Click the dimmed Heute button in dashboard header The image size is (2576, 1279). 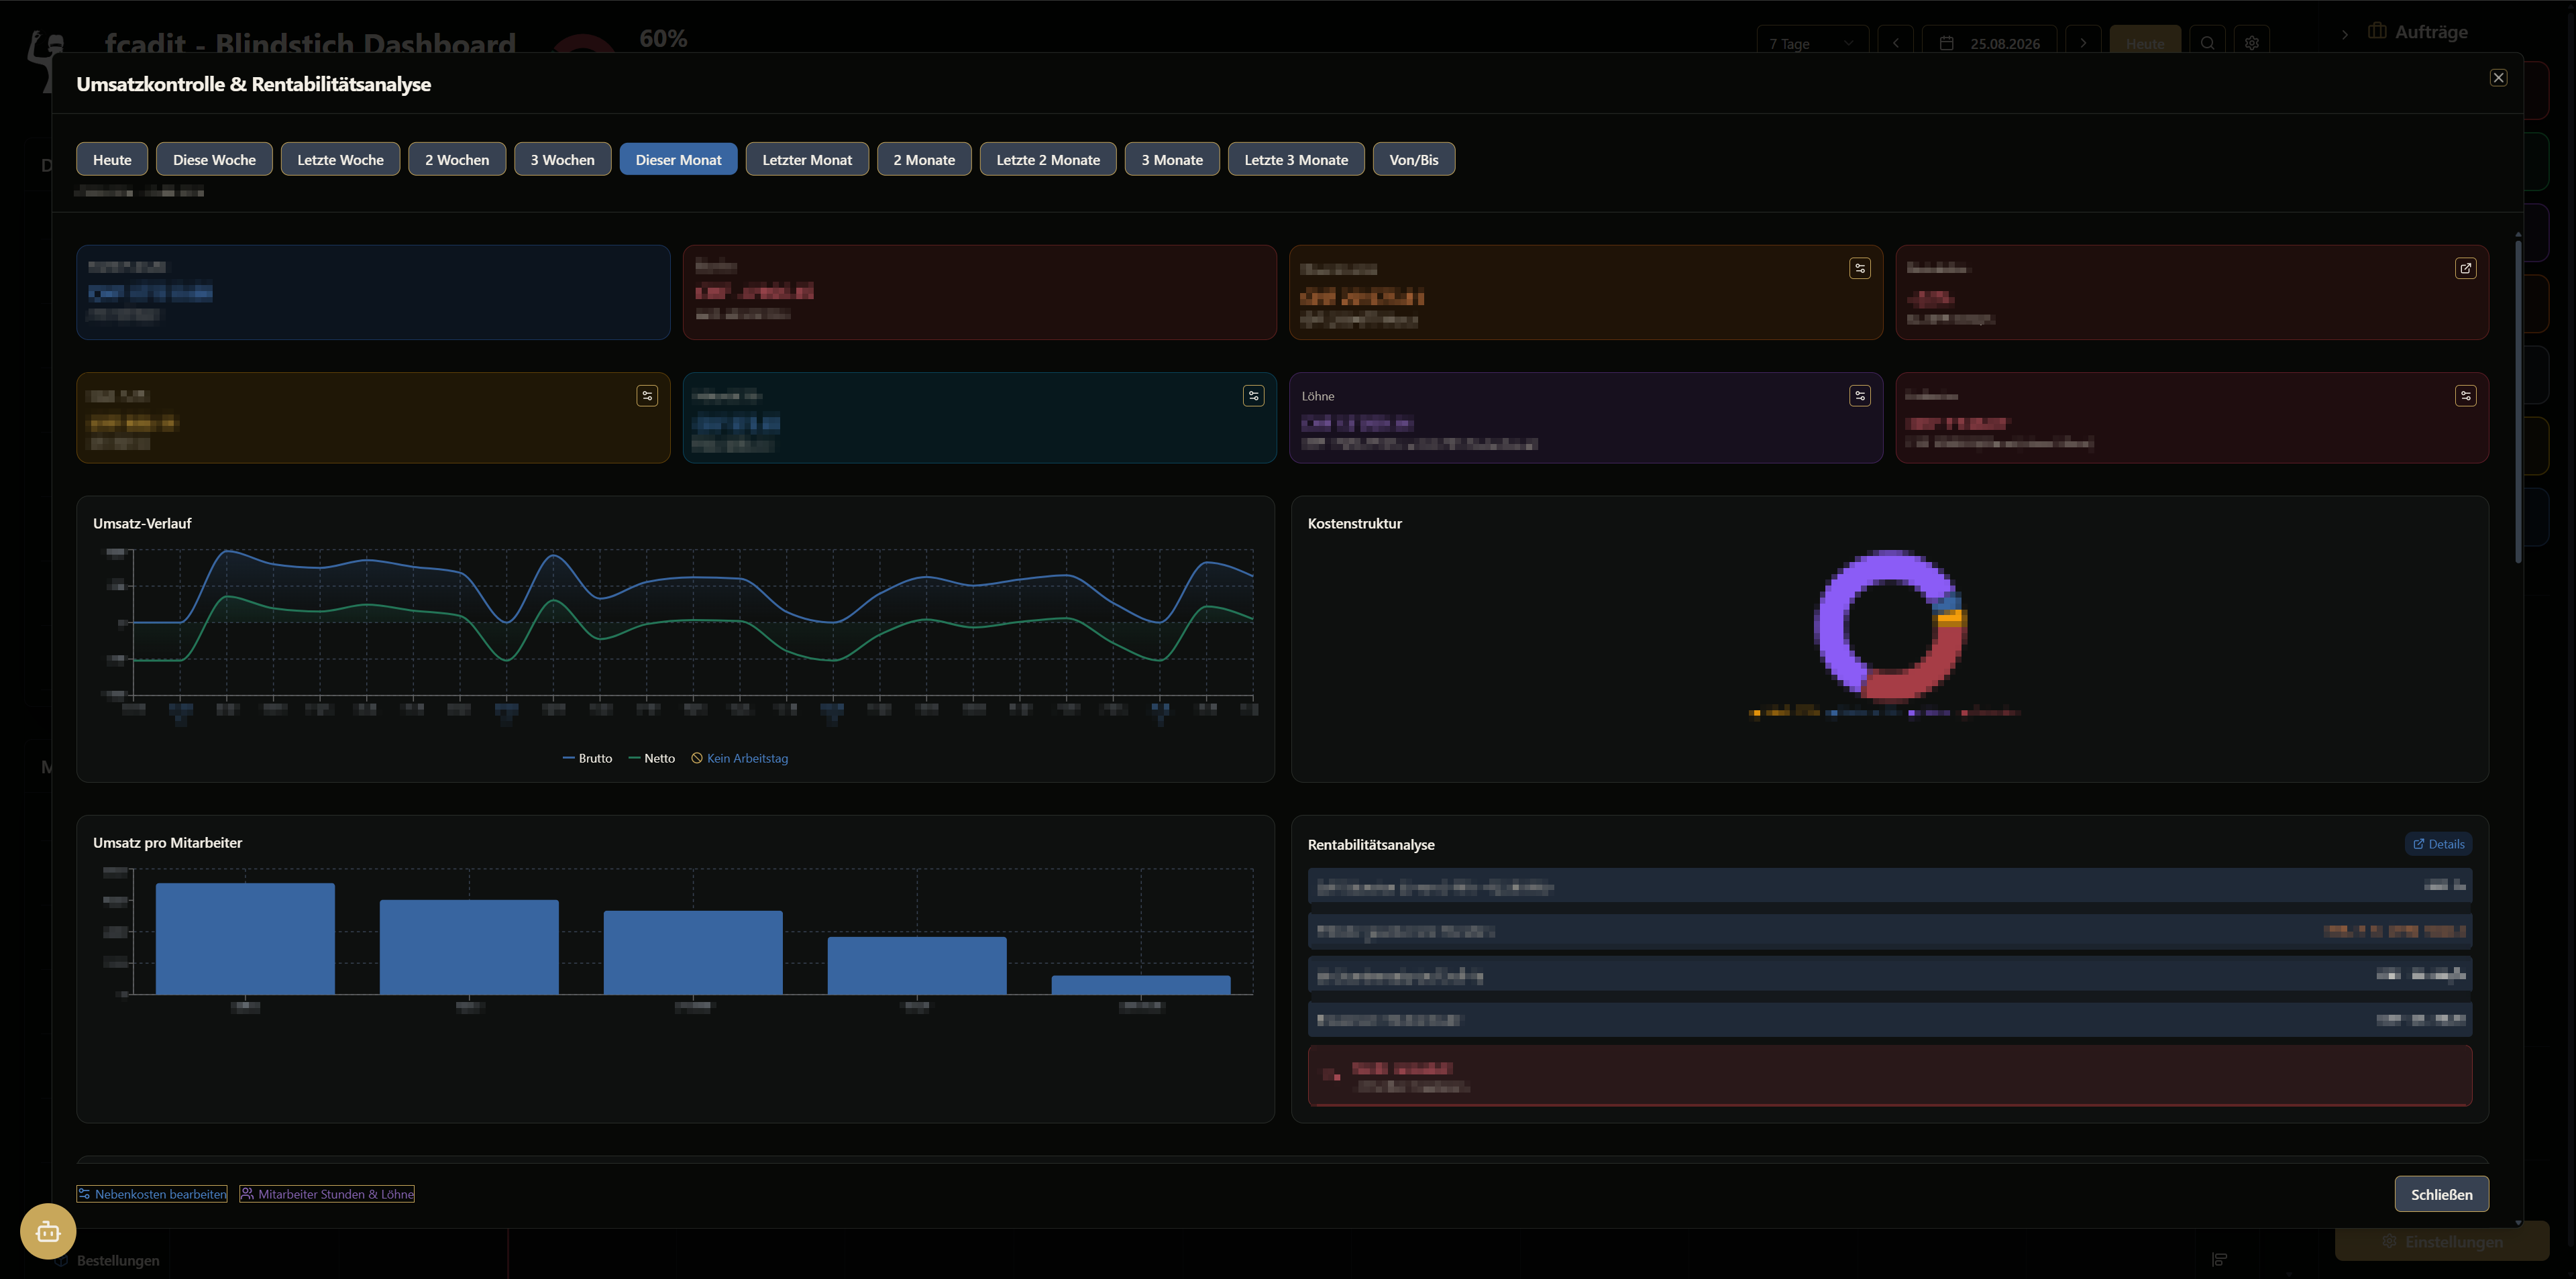pos(2144,43)
